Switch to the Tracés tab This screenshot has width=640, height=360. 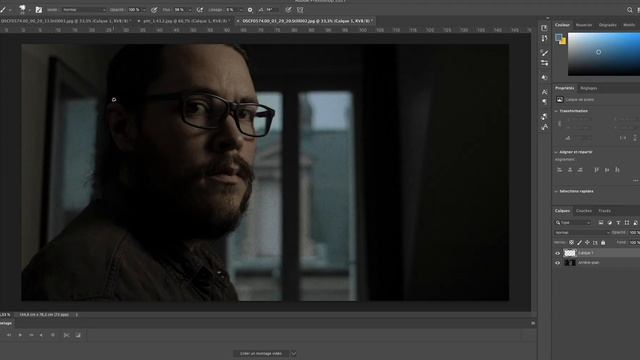point(604,211)
